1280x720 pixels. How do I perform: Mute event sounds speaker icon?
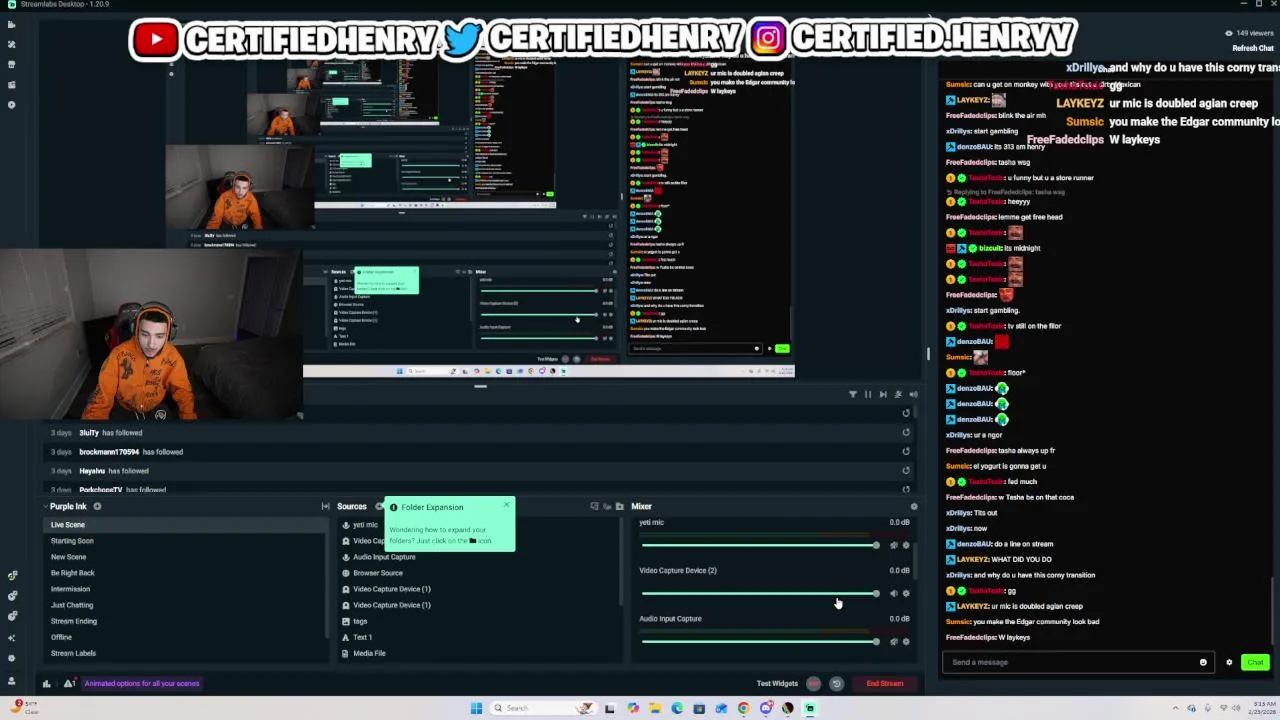(913, 394)
